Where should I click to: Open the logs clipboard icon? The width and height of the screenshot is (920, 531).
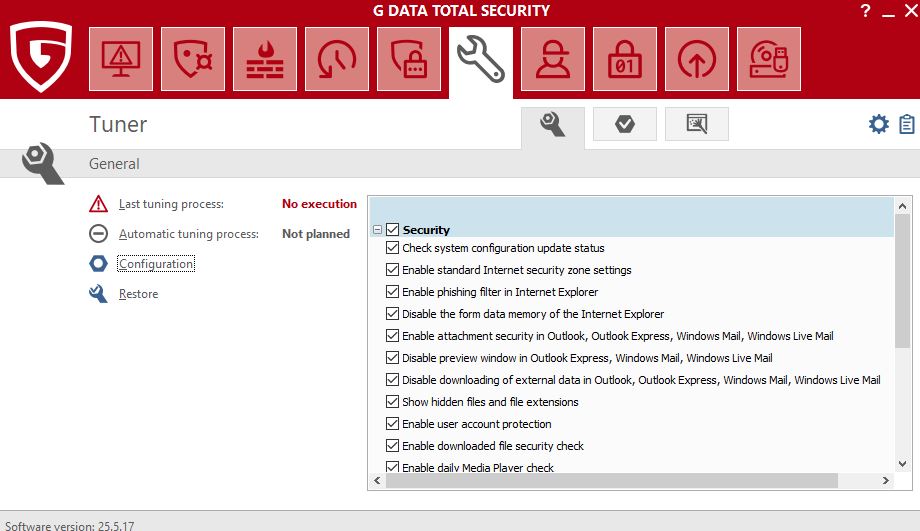[x=907, y=124]
